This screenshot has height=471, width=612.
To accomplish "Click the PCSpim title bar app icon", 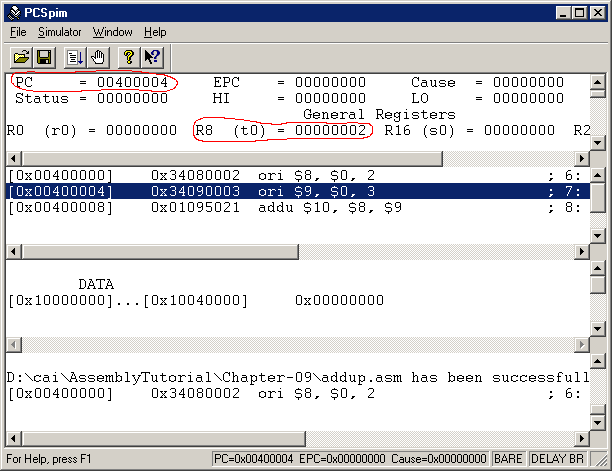I will tap(12, 12).
